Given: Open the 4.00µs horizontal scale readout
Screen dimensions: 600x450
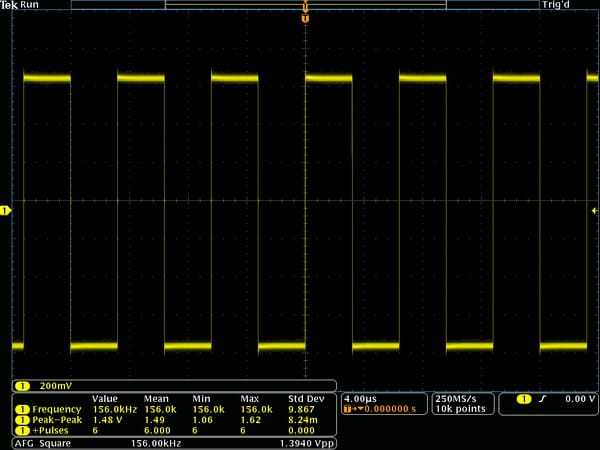Looking at the screenshot, I should (358, 398).
